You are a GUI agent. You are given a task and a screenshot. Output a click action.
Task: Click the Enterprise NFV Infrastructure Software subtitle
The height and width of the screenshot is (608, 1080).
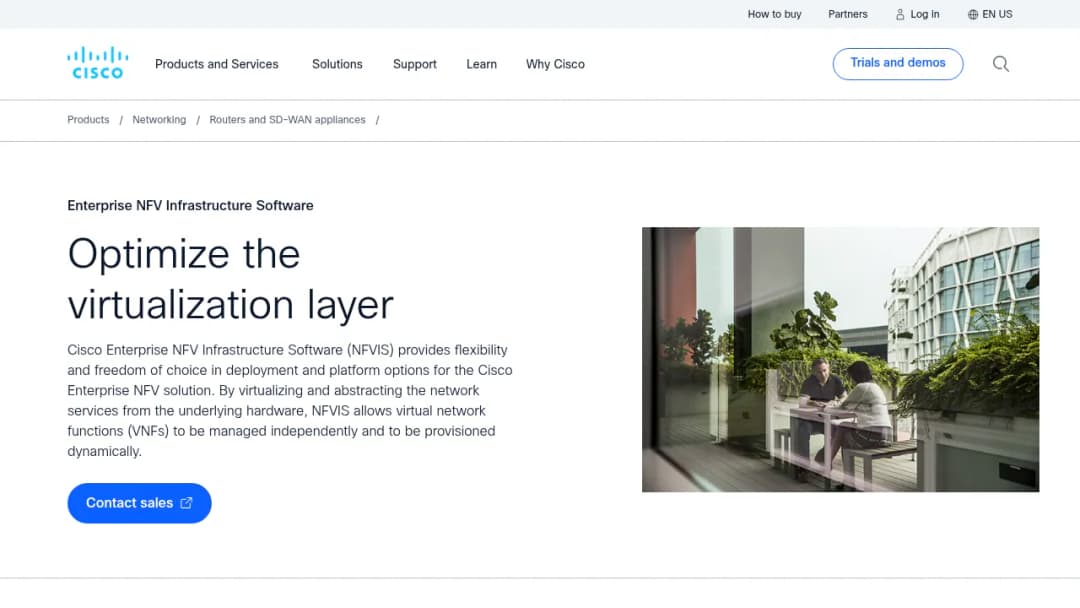point(190,205)
